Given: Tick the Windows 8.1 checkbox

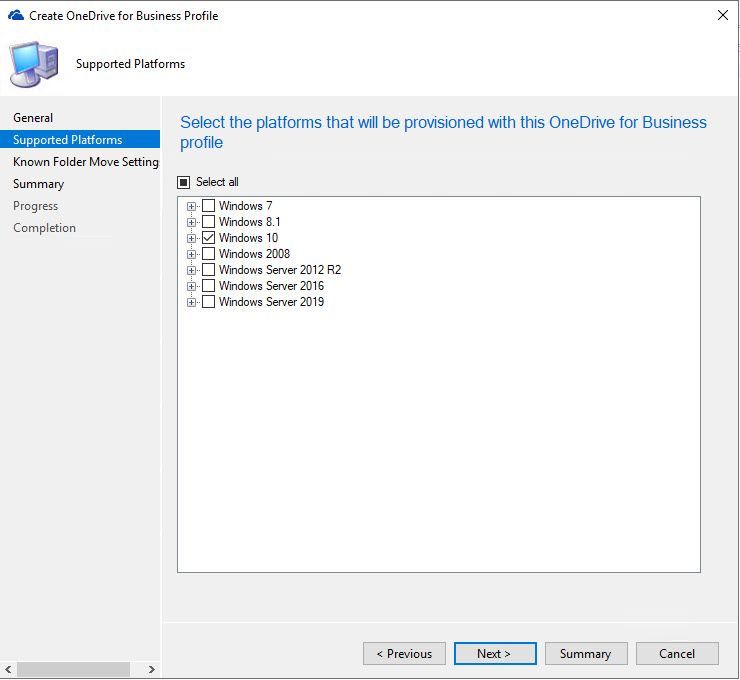Looking at the screenshot, I should [x=209, y=222].
